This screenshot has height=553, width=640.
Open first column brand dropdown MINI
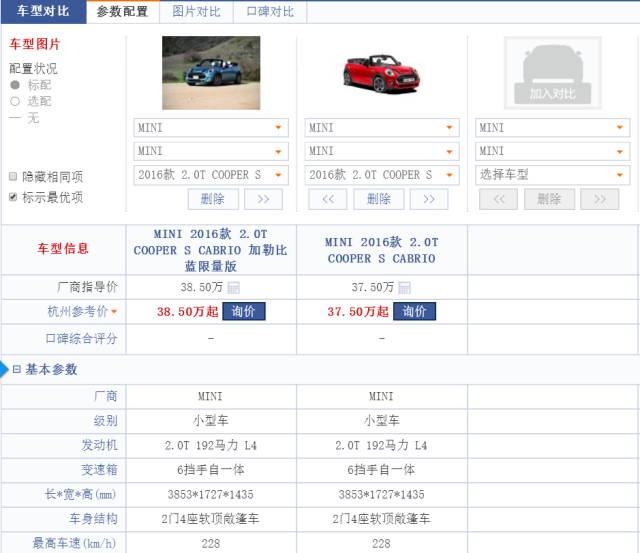(x=211, y=128)
